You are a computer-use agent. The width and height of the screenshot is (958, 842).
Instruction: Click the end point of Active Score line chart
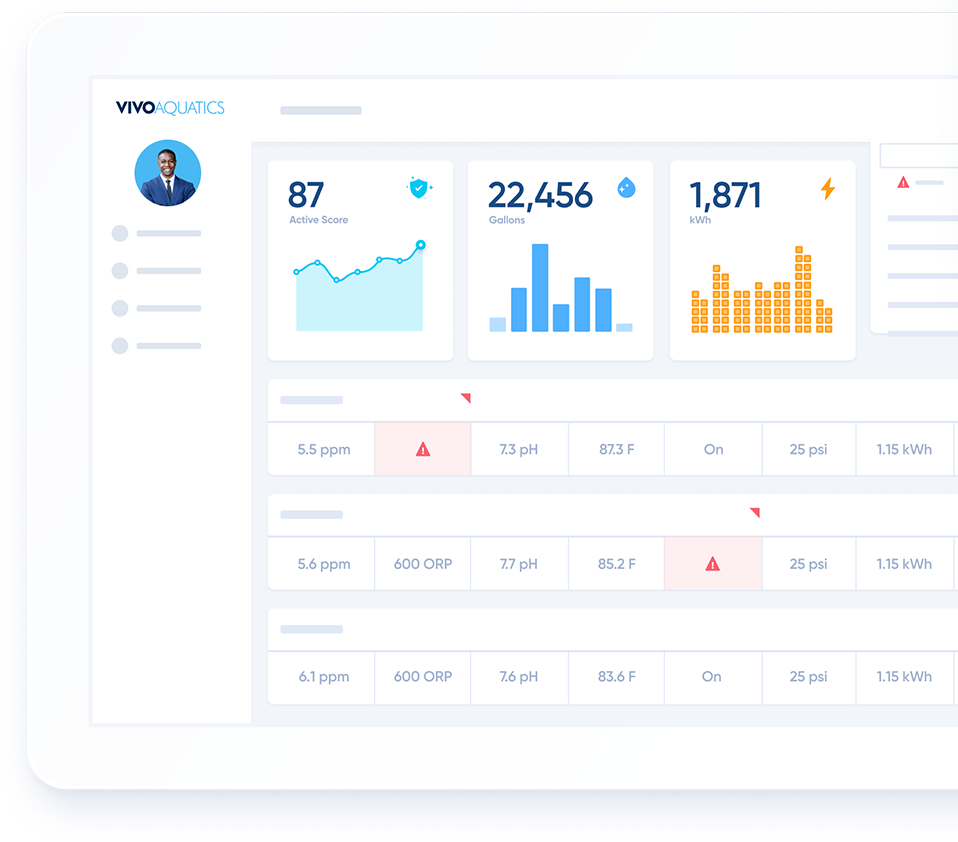click(x=420, y=244)
